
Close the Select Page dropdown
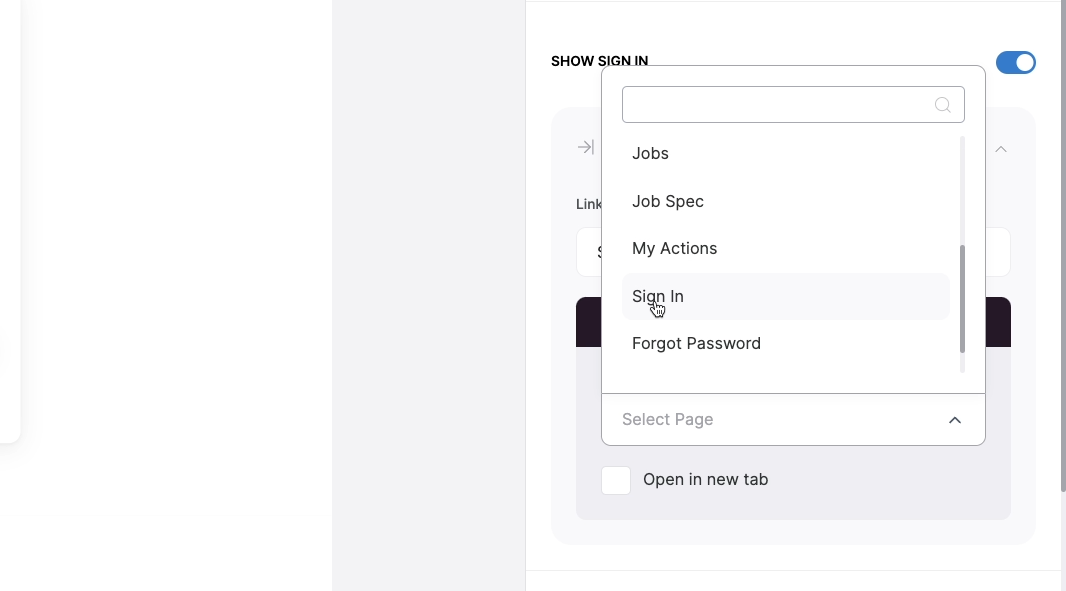pos(793,420)
